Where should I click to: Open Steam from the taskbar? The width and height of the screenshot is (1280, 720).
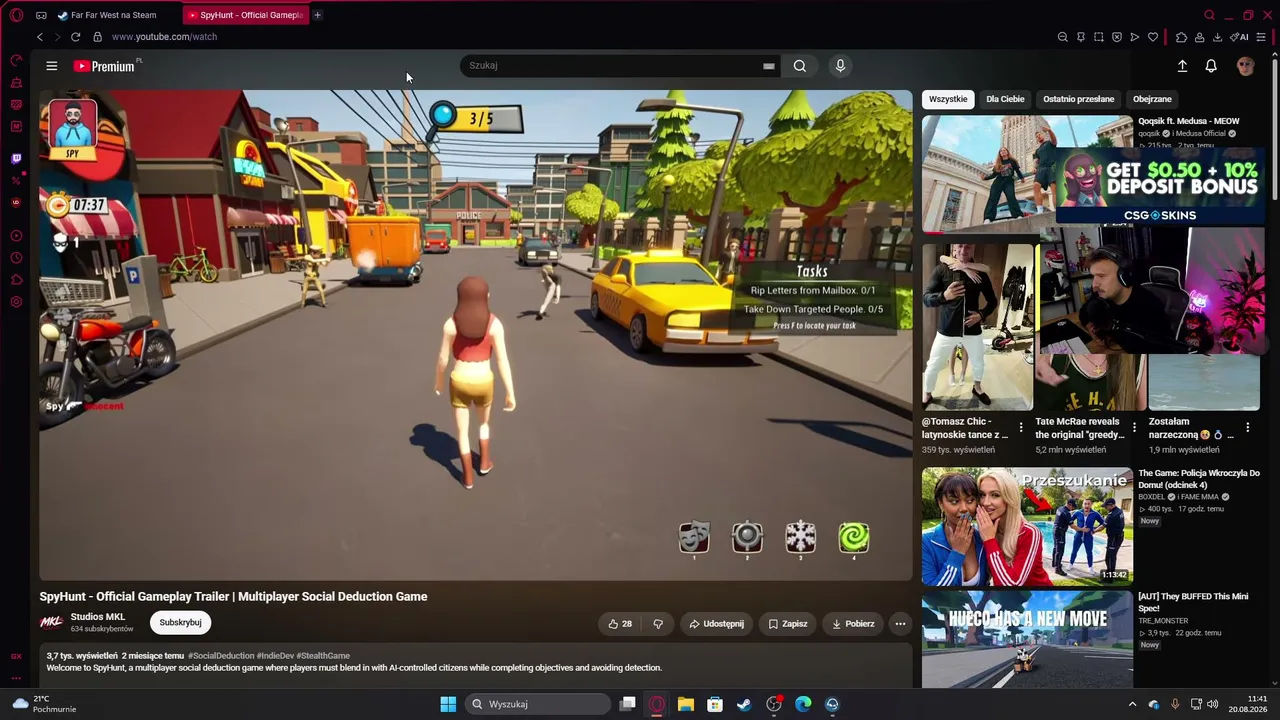tap(744, 704)
